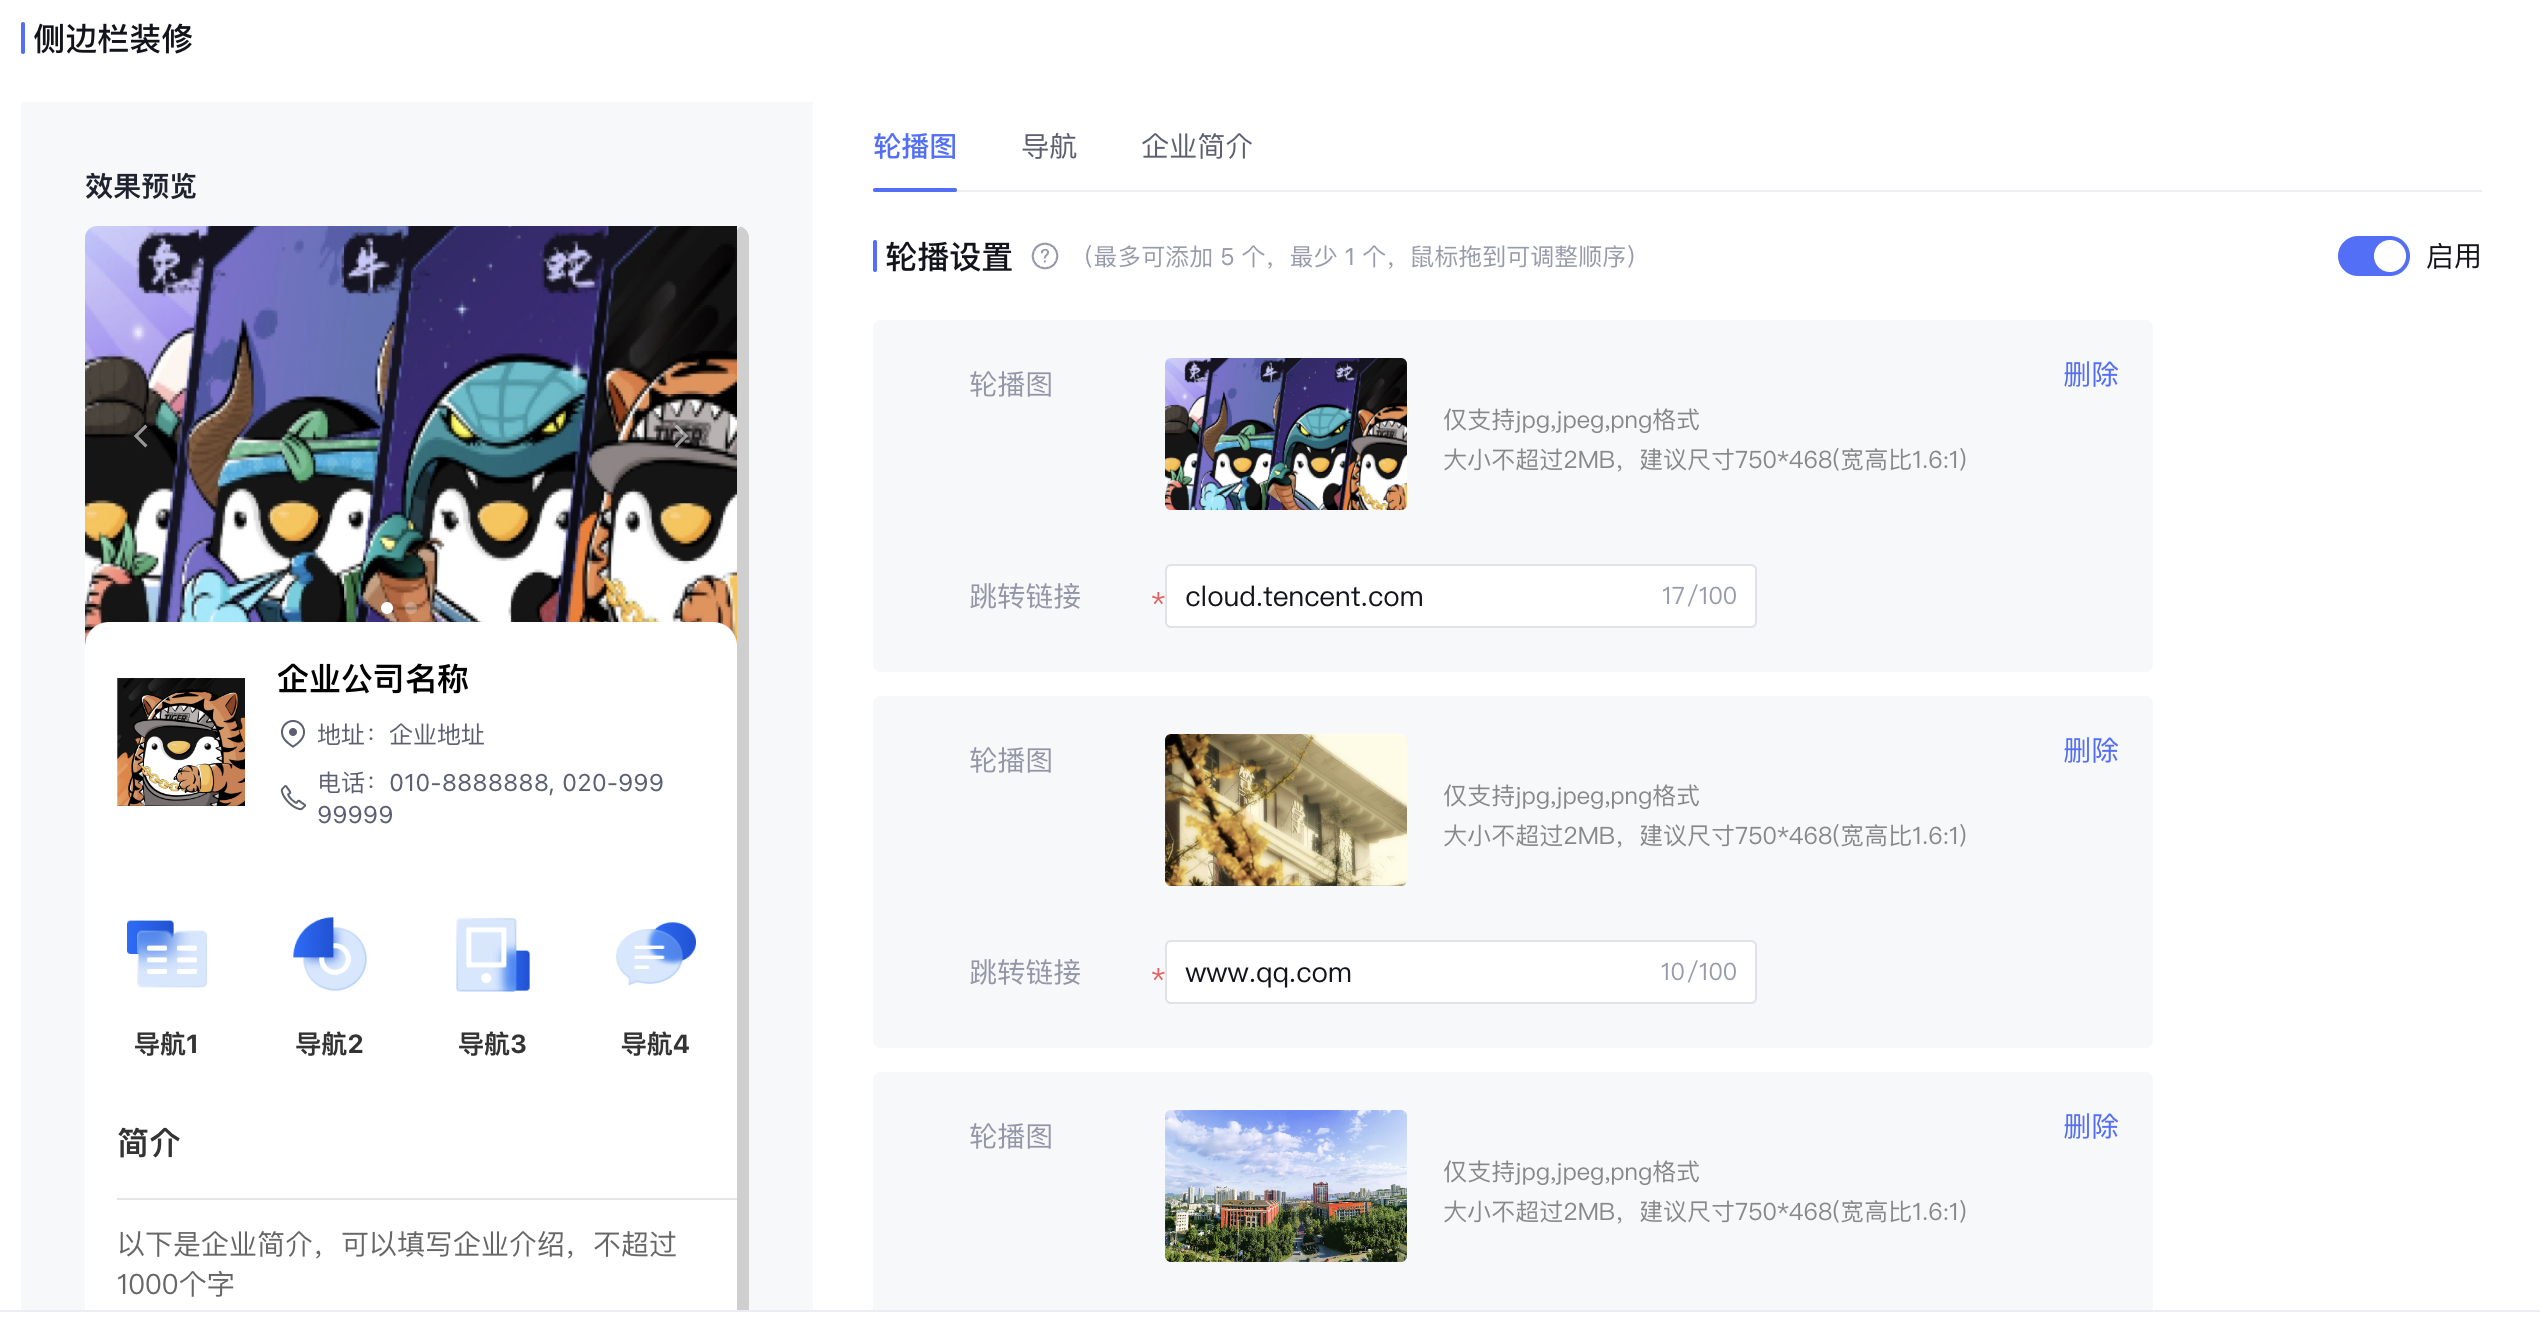The width and height of the screenshot is (2540, 1324).
Task: Click the previous arrow on the preview carousel
Action: click(141, 436)
